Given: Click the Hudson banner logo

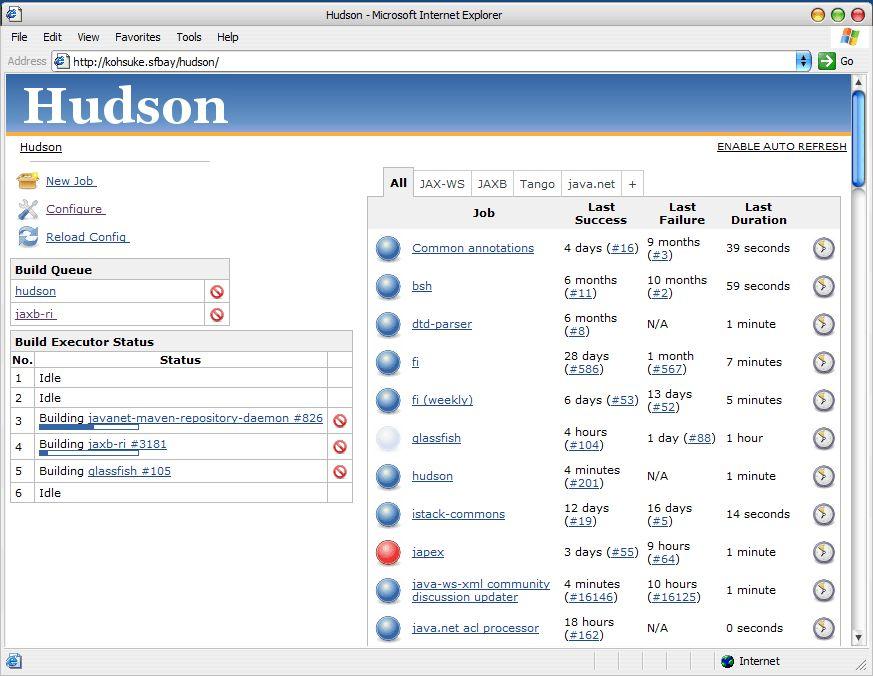Looking at the screenshot, I should tap(126, 106).
